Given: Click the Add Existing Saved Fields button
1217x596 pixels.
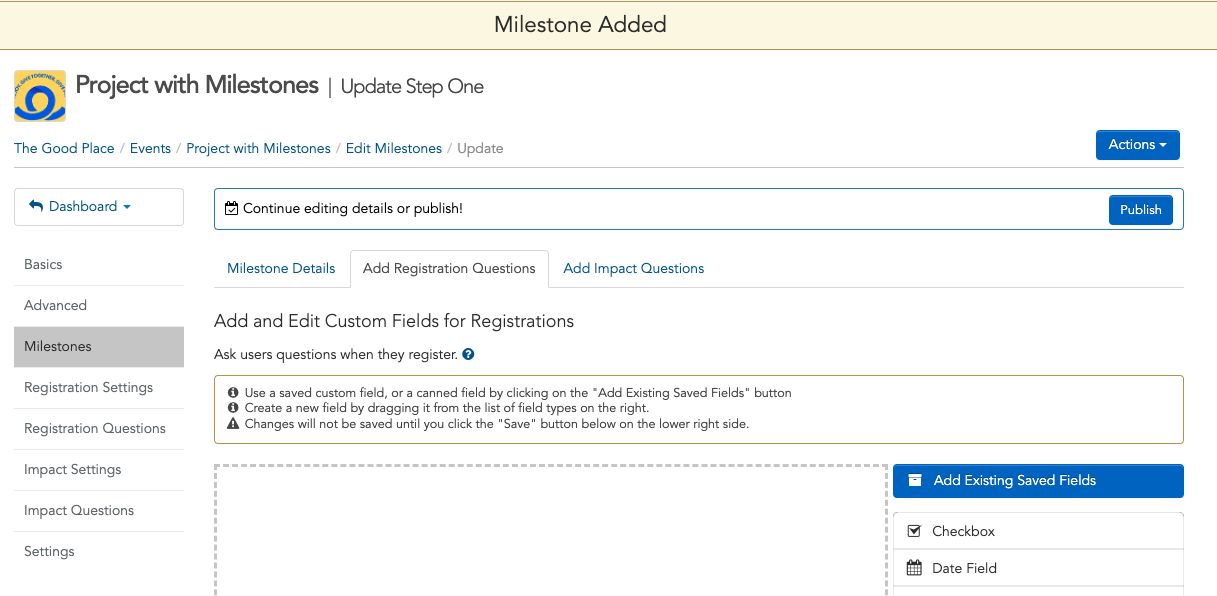Looking at the screenshot, I should coord(1038,481).
